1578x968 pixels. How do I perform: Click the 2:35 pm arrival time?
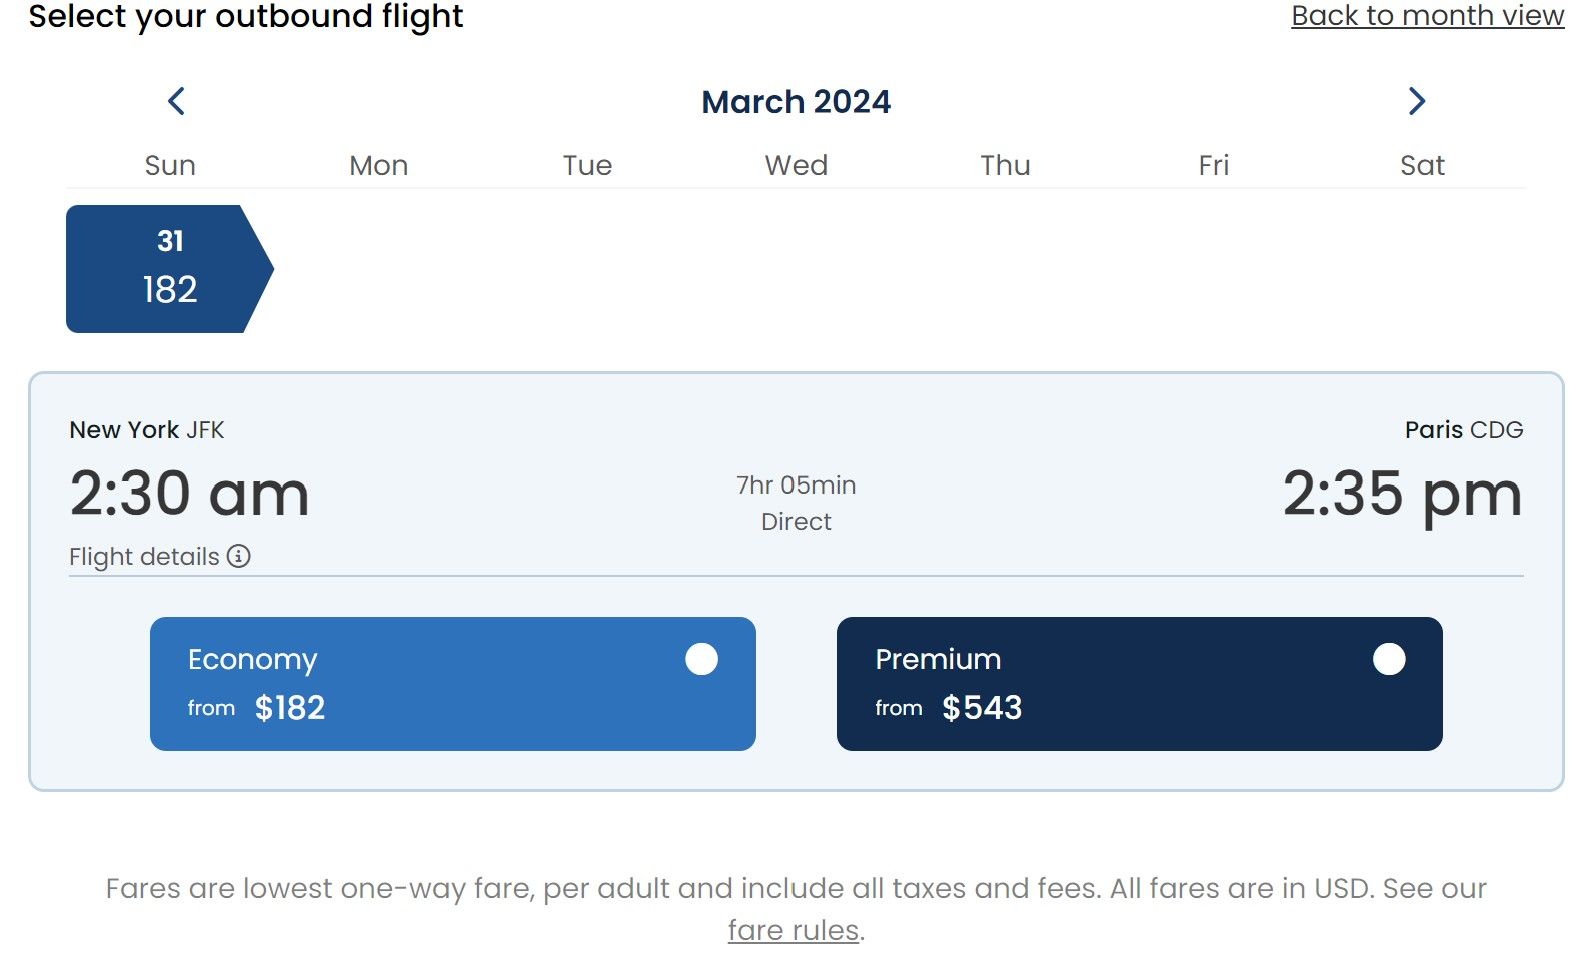tap(1402, 494)
